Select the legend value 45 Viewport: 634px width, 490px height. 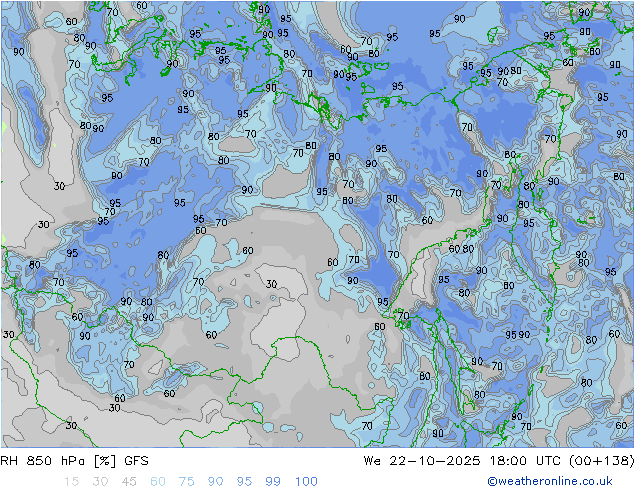(129, 482)
